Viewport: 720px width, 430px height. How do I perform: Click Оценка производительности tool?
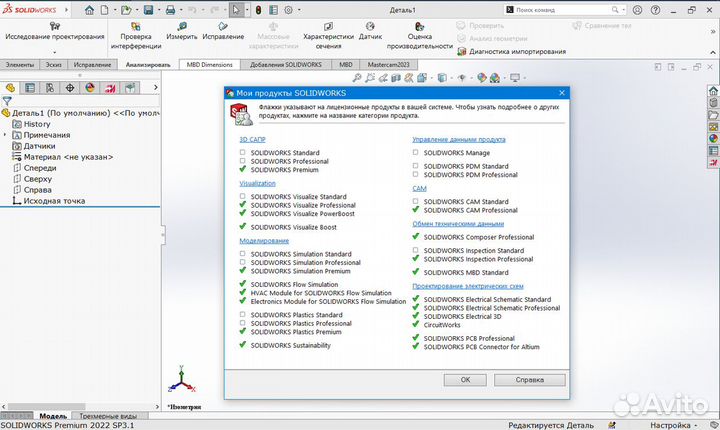click(420, 35)
